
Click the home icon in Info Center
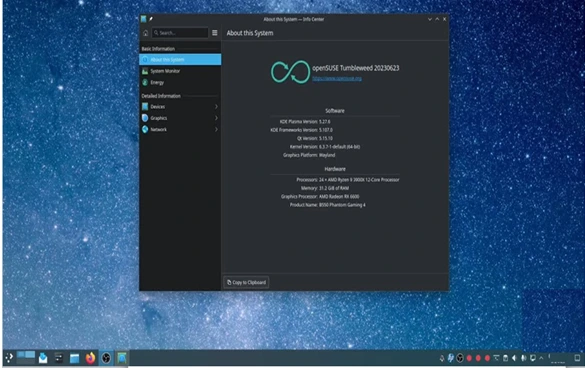[146, 33]
